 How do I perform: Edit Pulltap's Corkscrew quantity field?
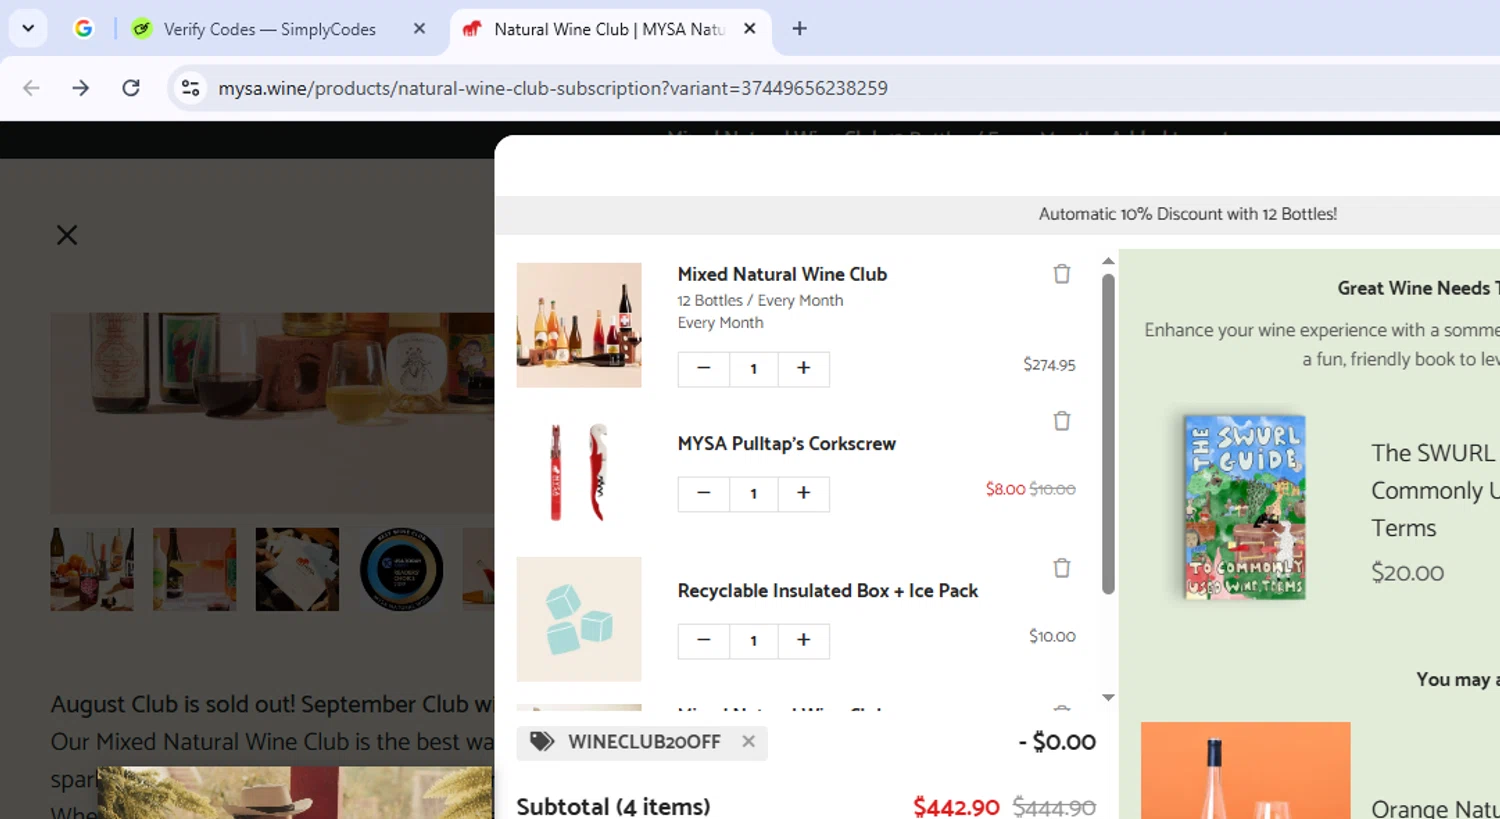coord(754,494)
